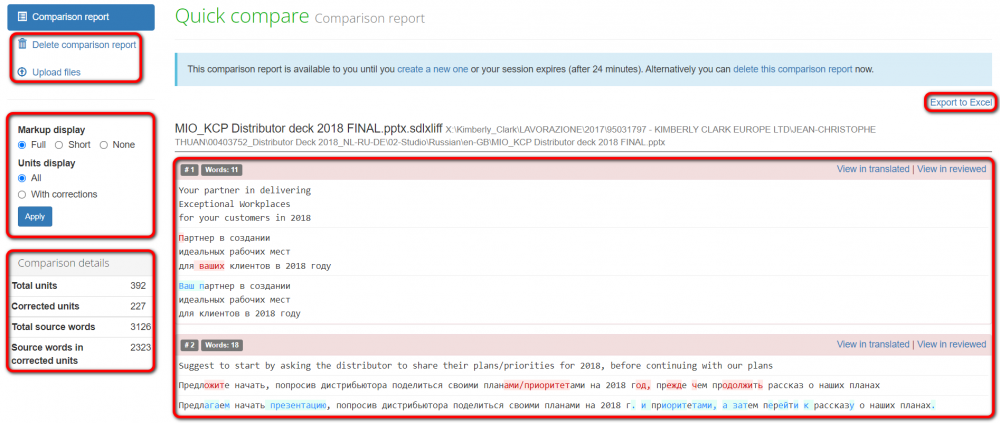This screenshot has width=1000, height=423.
Task: Select the Short markup display option
Action: click(59, 145)
